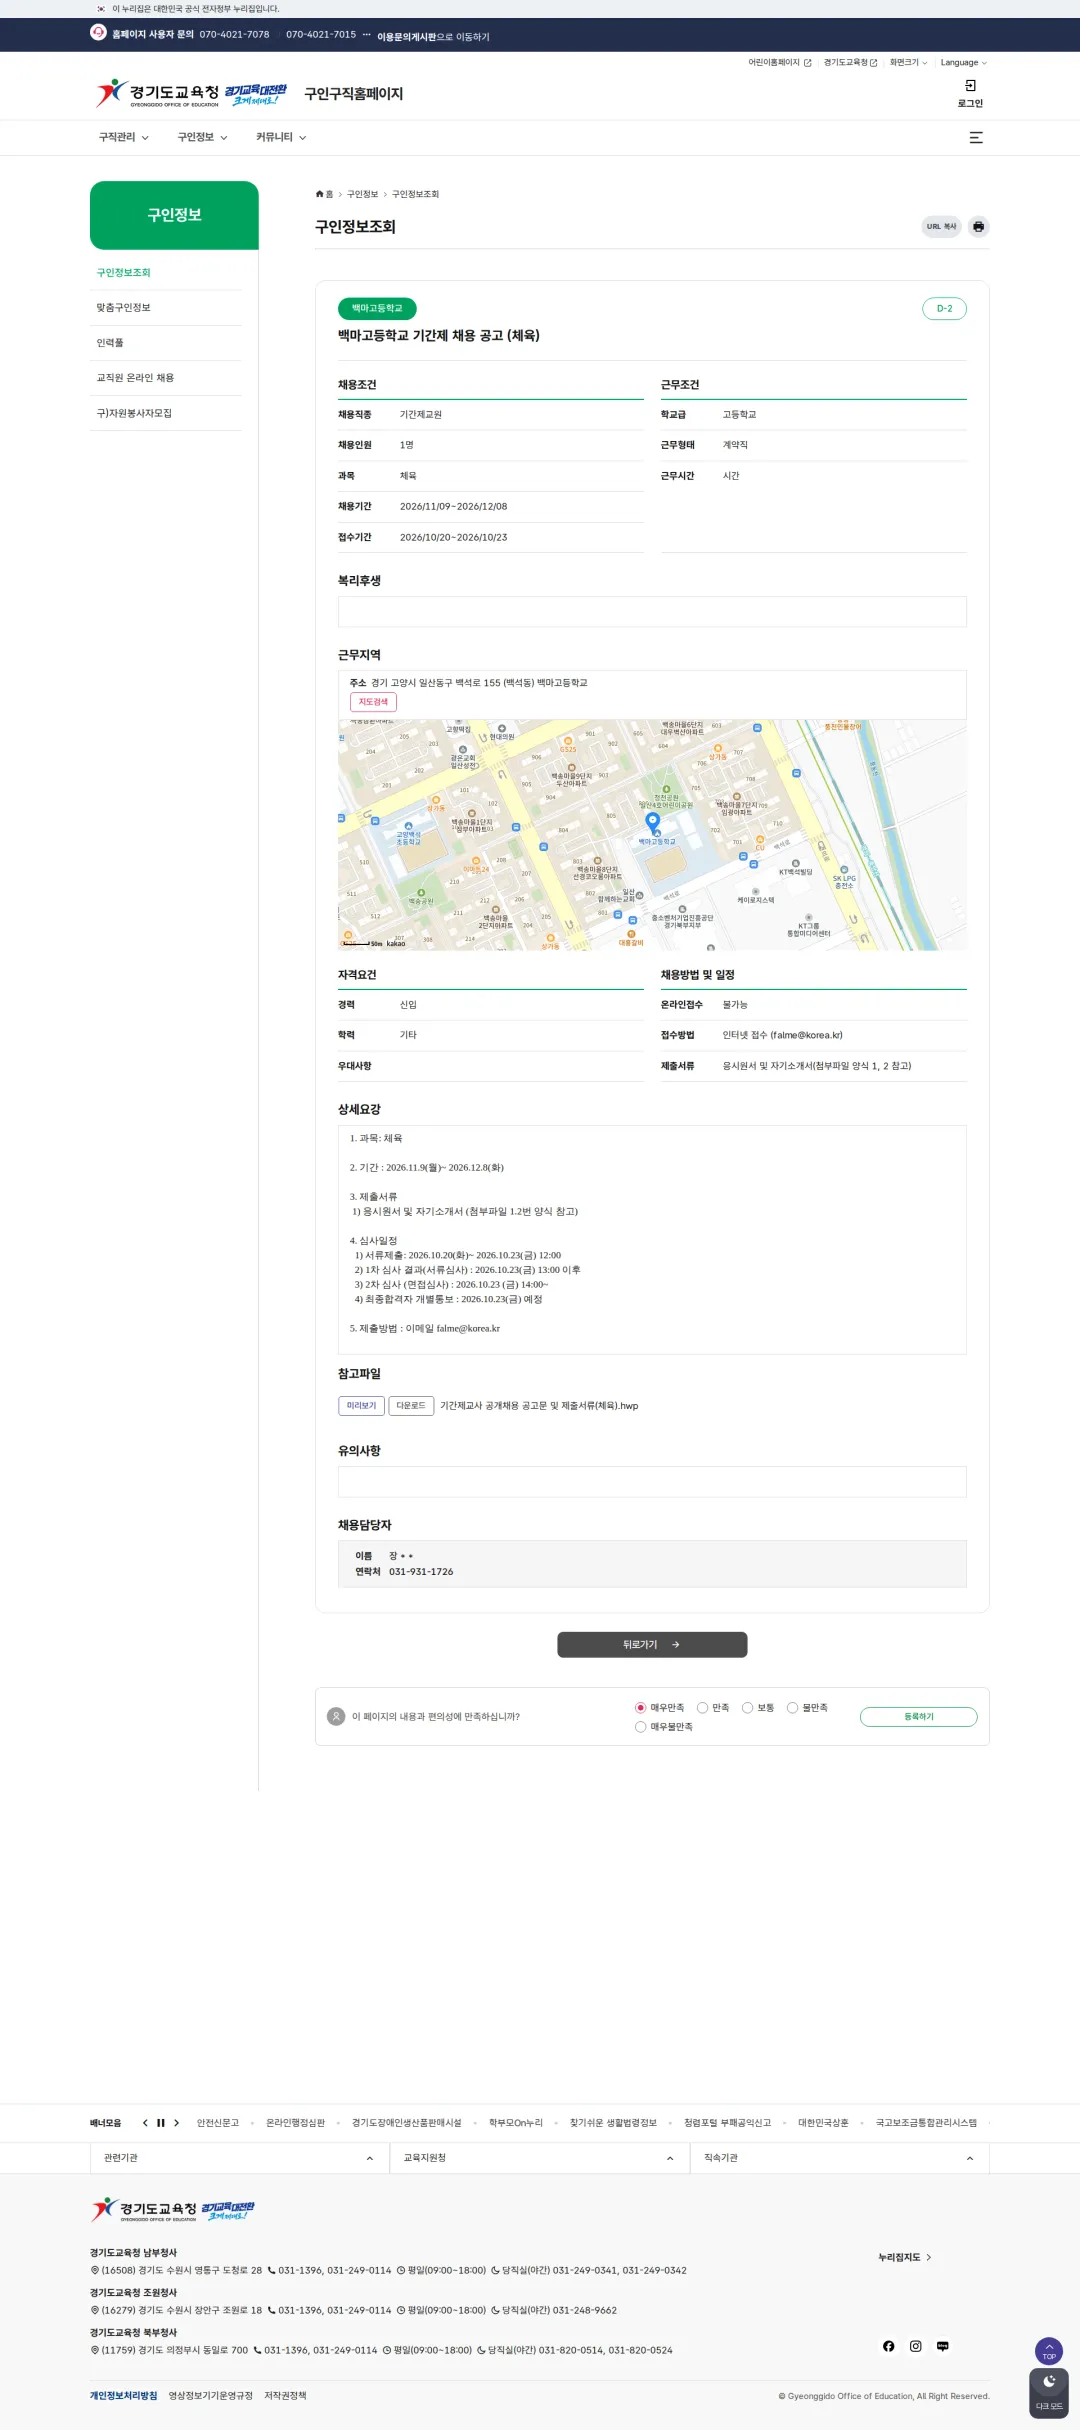Expand the 직속기관 selector

(839, 2158)
